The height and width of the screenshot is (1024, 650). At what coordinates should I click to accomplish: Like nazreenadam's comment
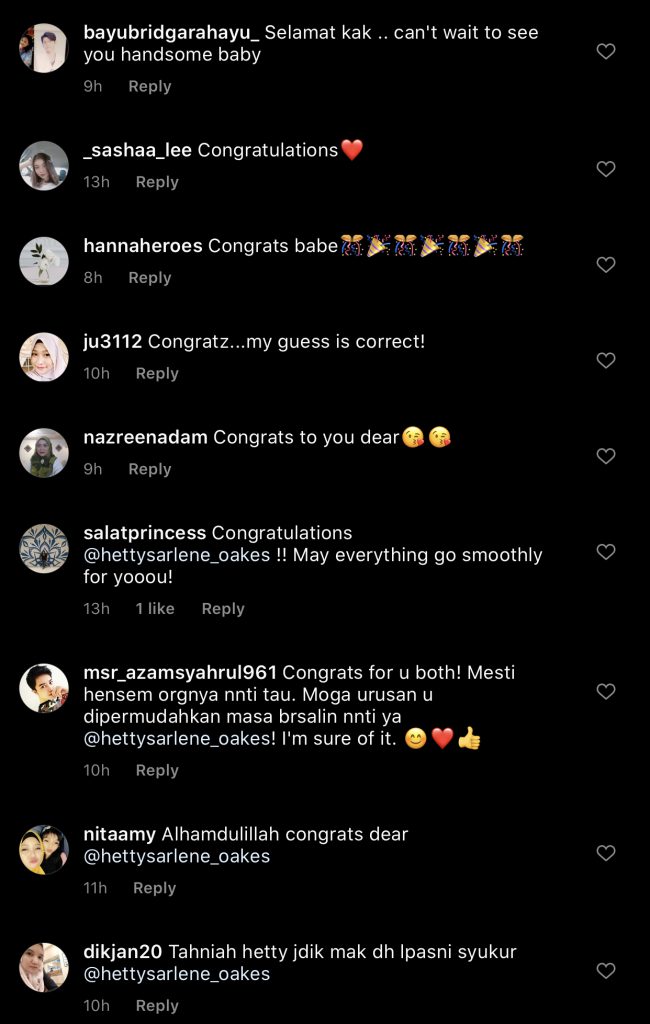[606, 456]
